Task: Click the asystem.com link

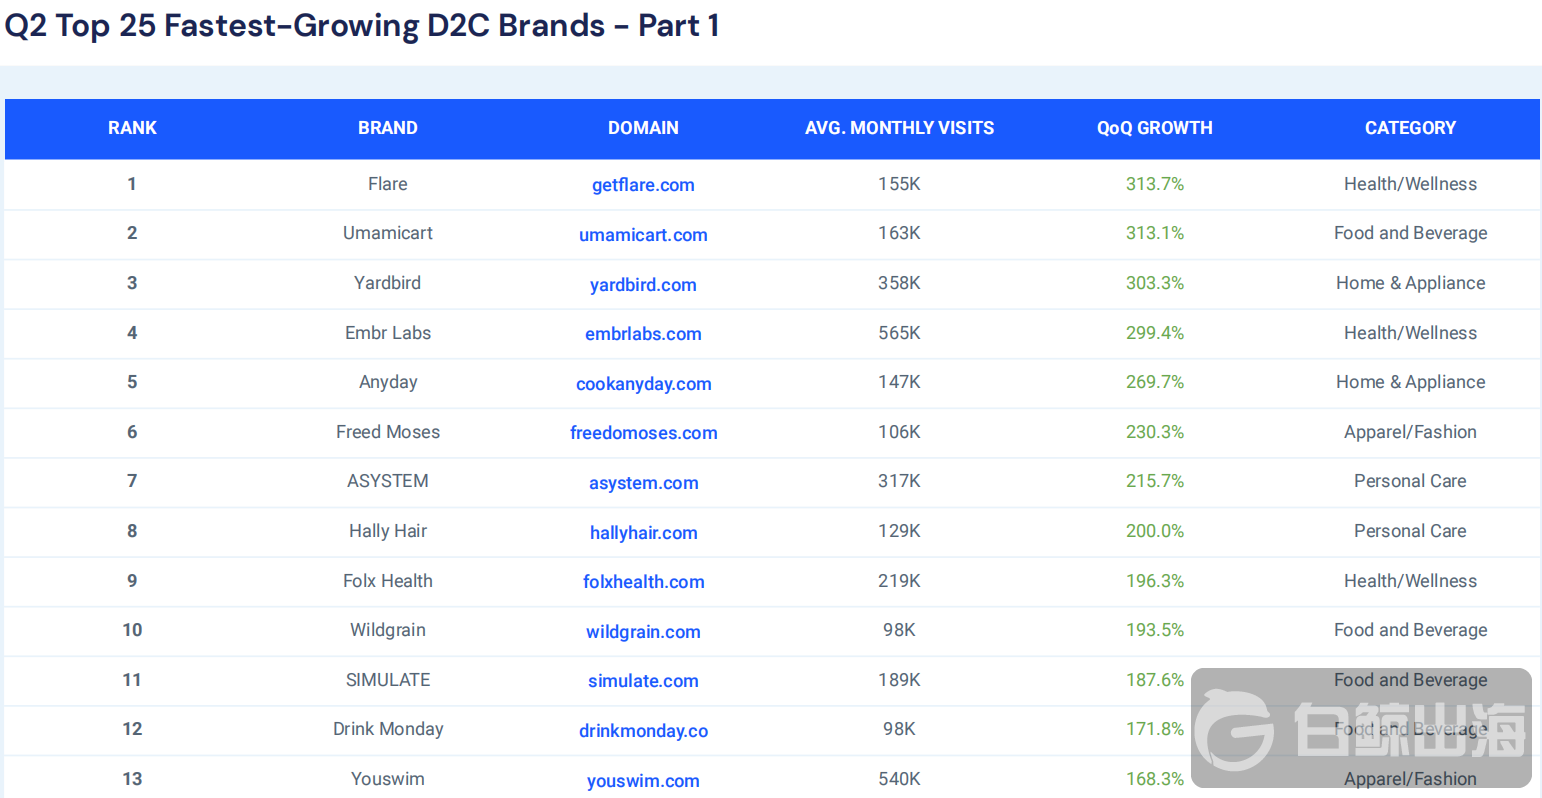Action: click(x=643, y=483)
